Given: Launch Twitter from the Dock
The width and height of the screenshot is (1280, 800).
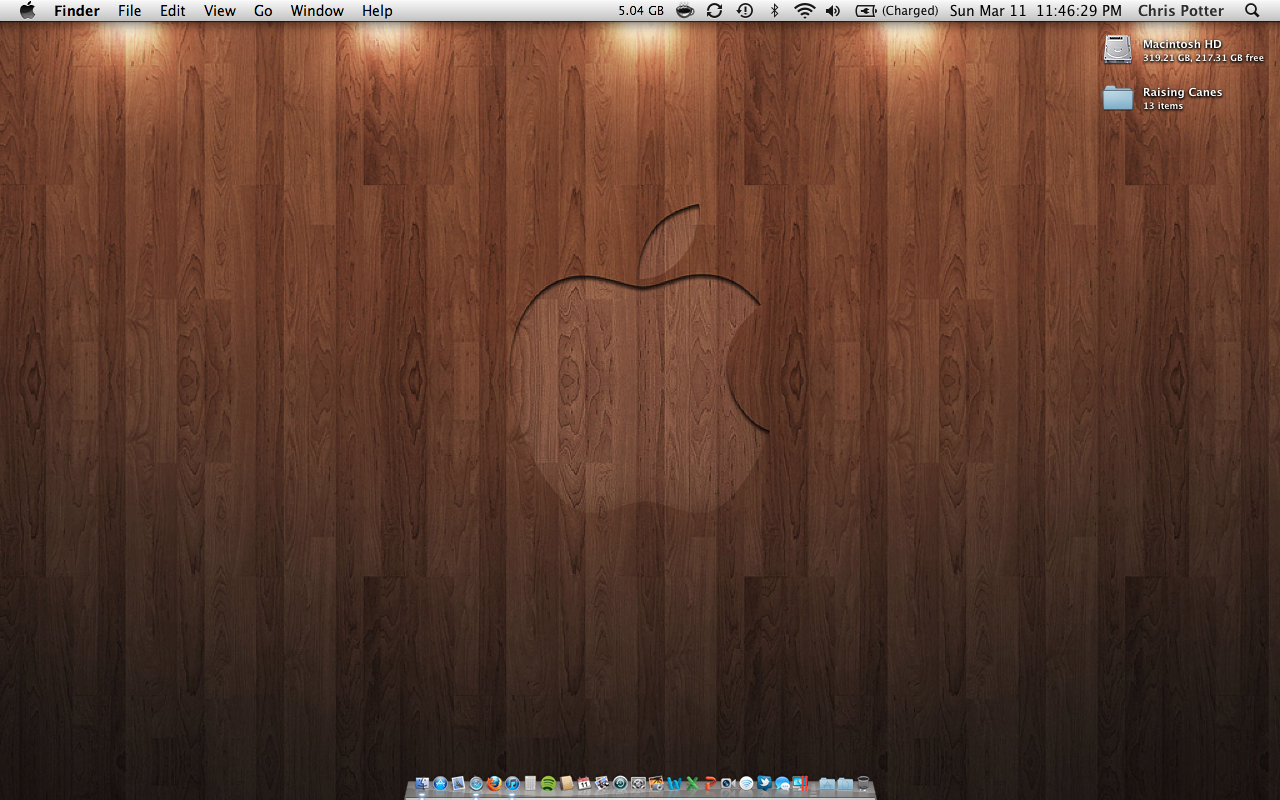Looking at the screenshot, I should pos(764,784).
